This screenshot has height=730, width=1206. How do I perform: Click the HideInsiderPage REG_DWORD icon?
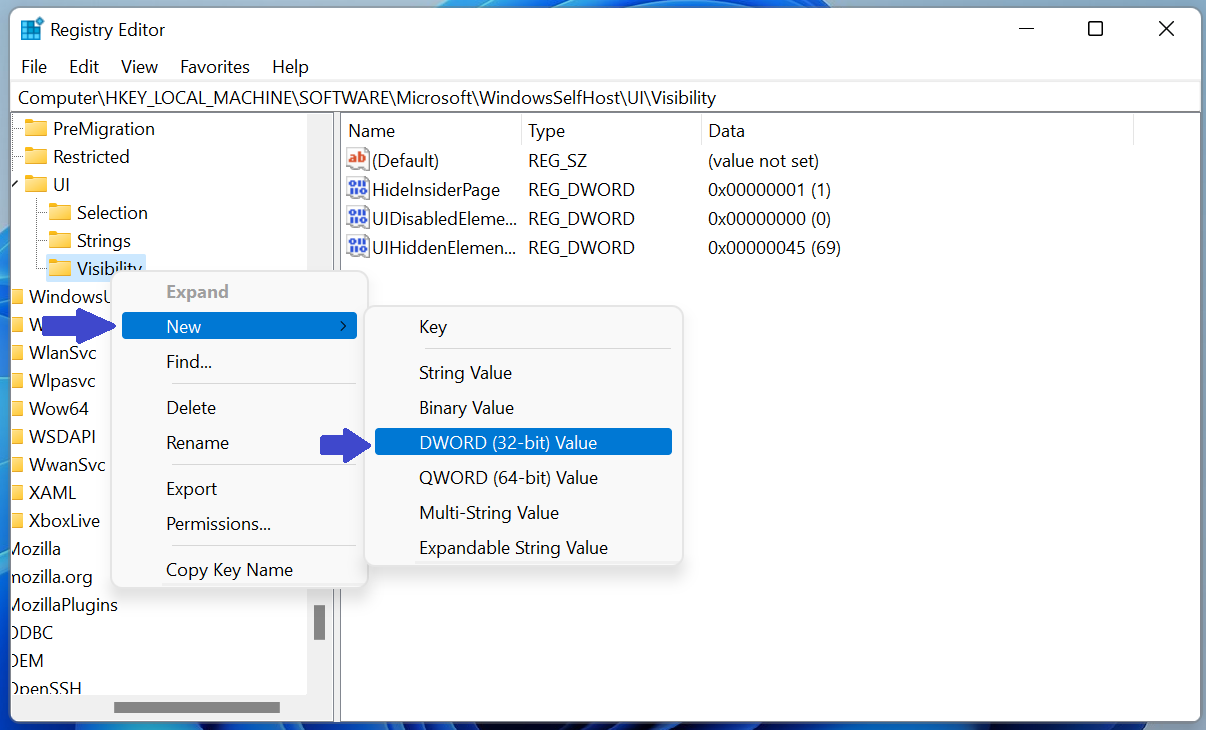click(358, 189)
